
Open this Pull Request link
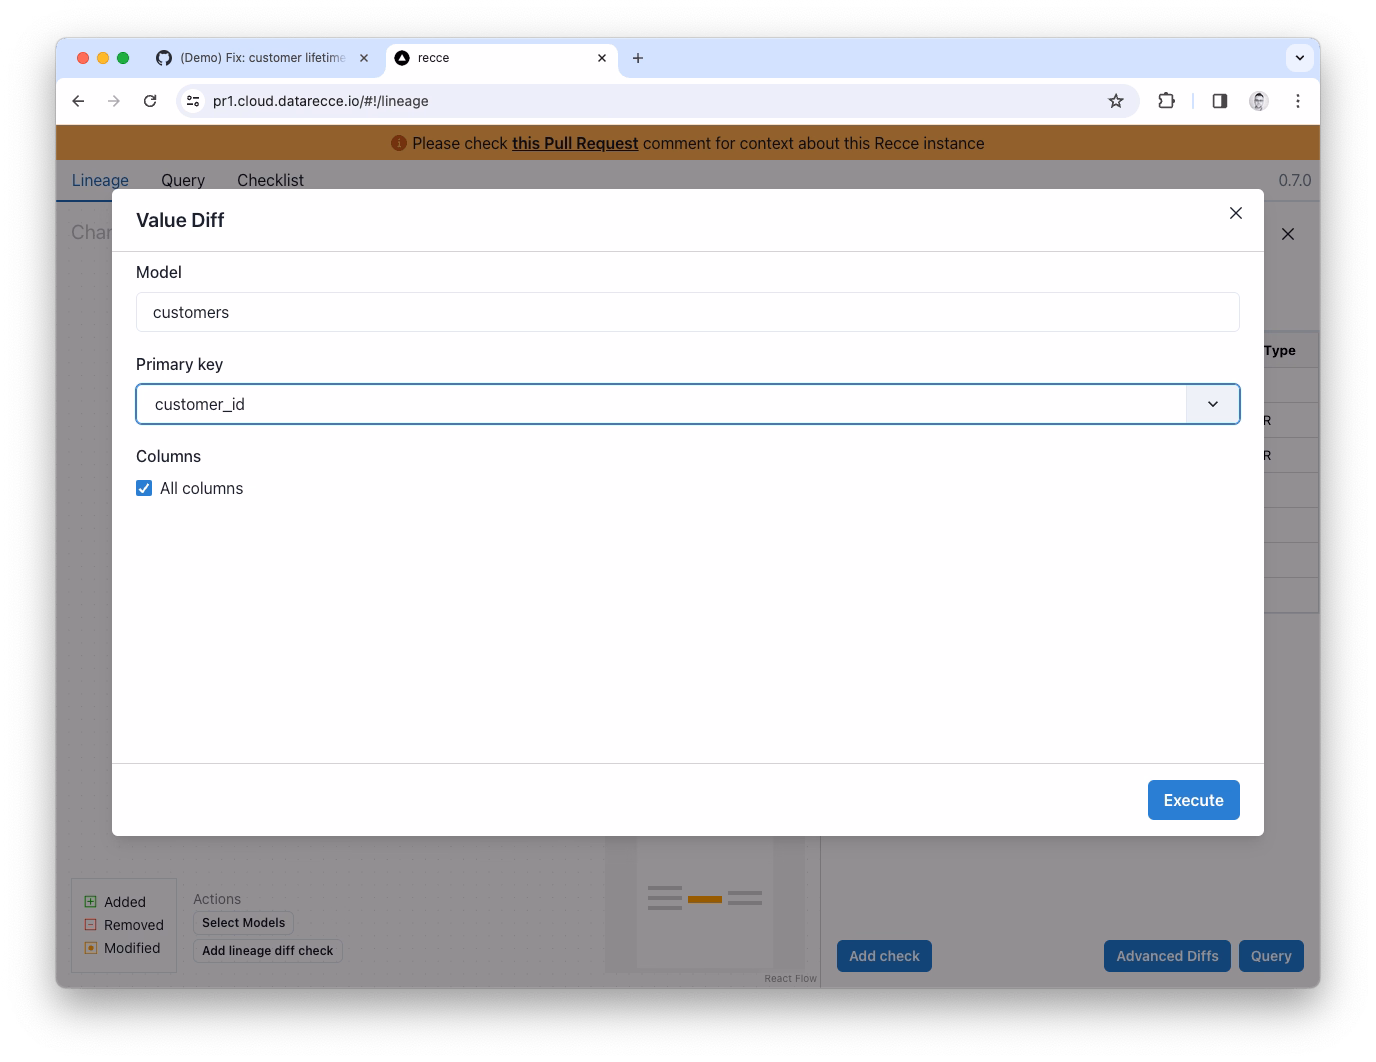tap(575, 143)
